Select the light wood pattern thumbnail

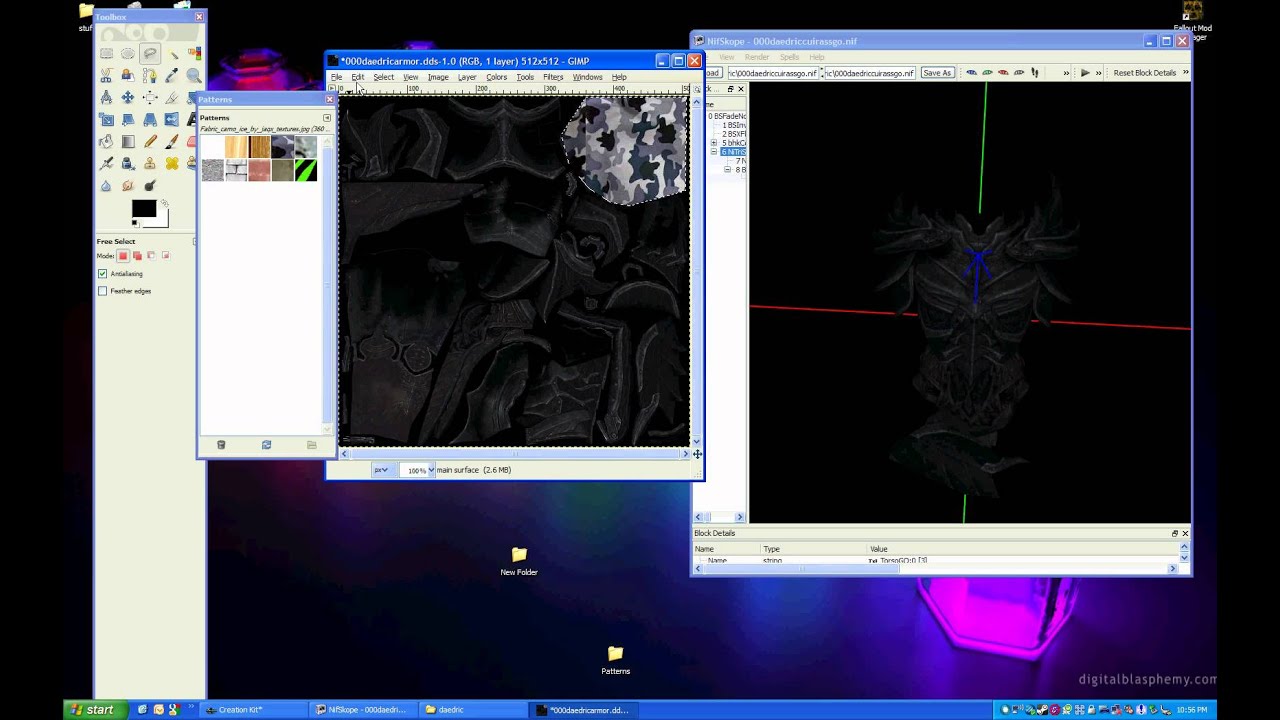point(235,149)
